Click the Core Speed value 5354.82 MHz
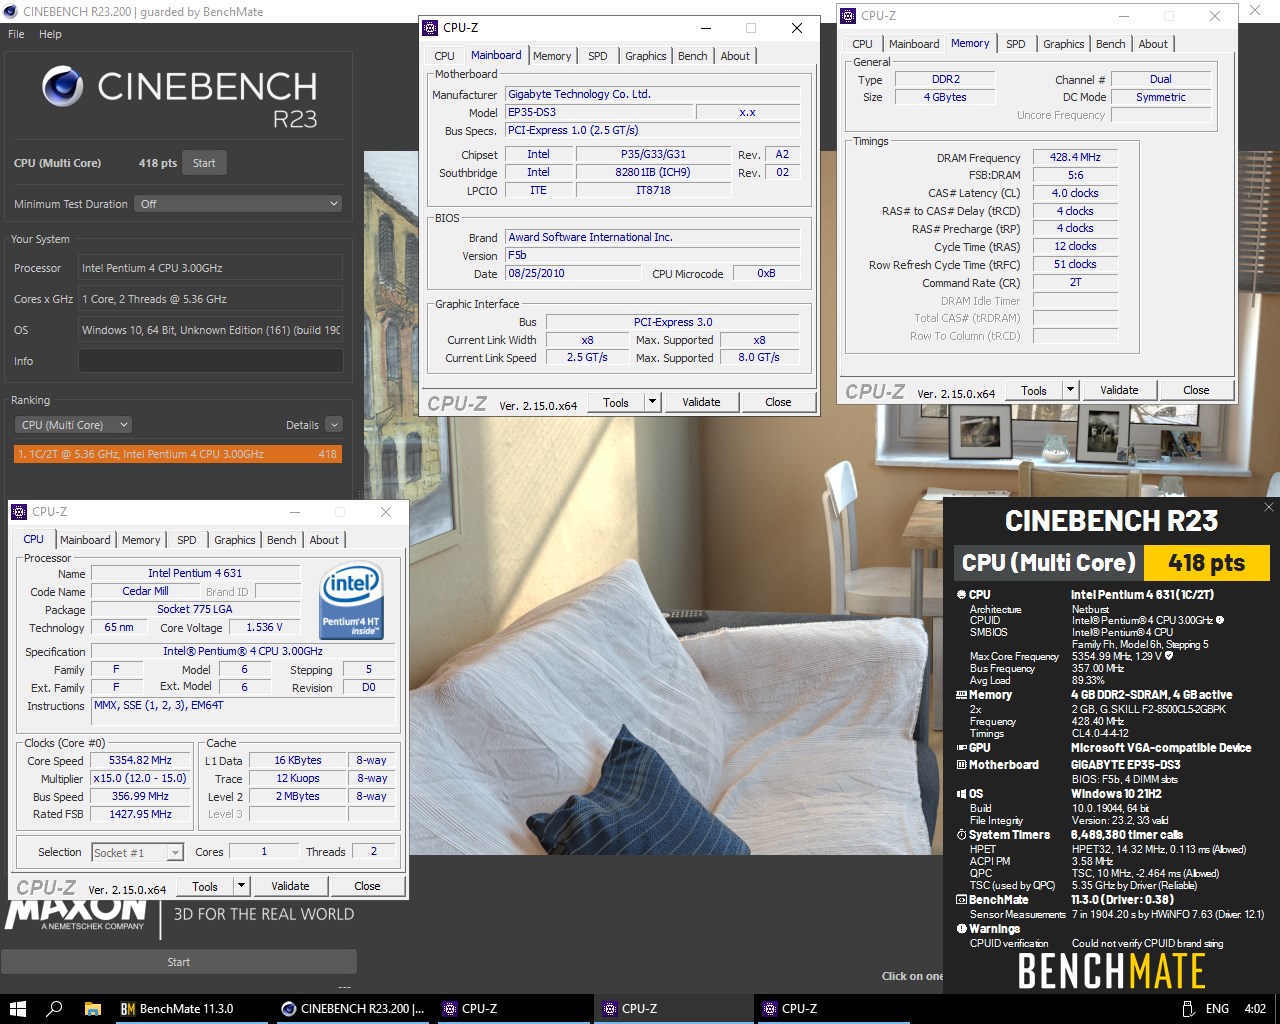 pos(140,761)
